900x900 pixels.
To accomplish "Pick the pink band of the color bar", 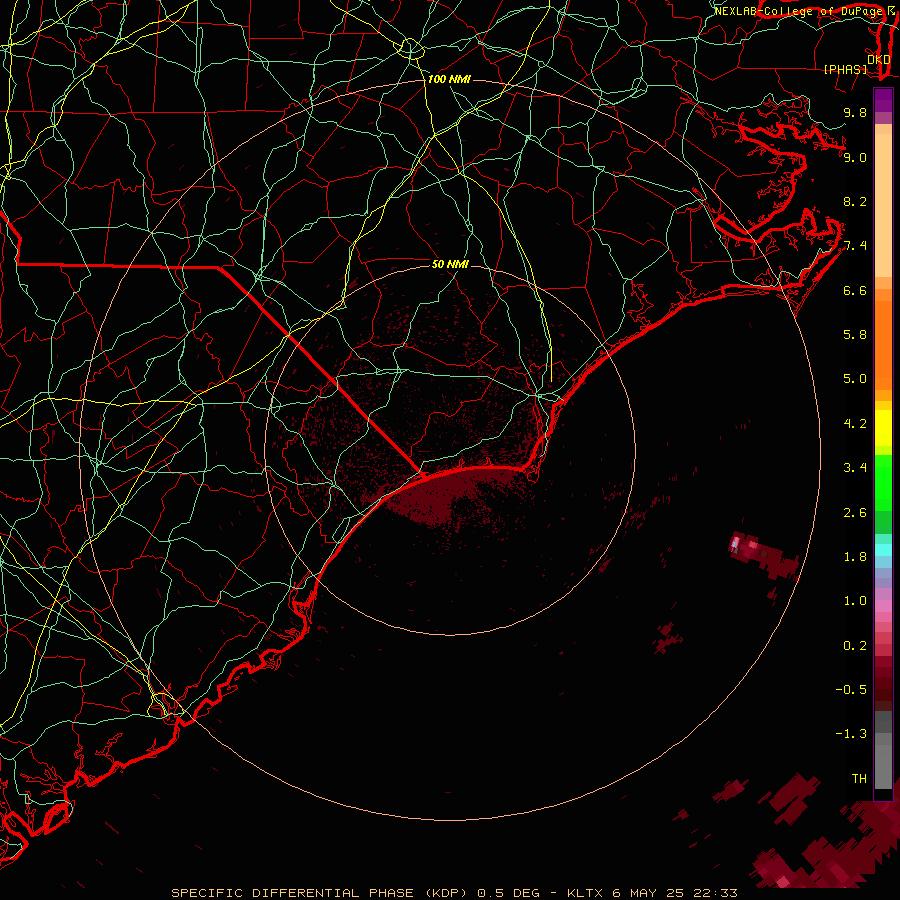I will click(x=883, y=606).
